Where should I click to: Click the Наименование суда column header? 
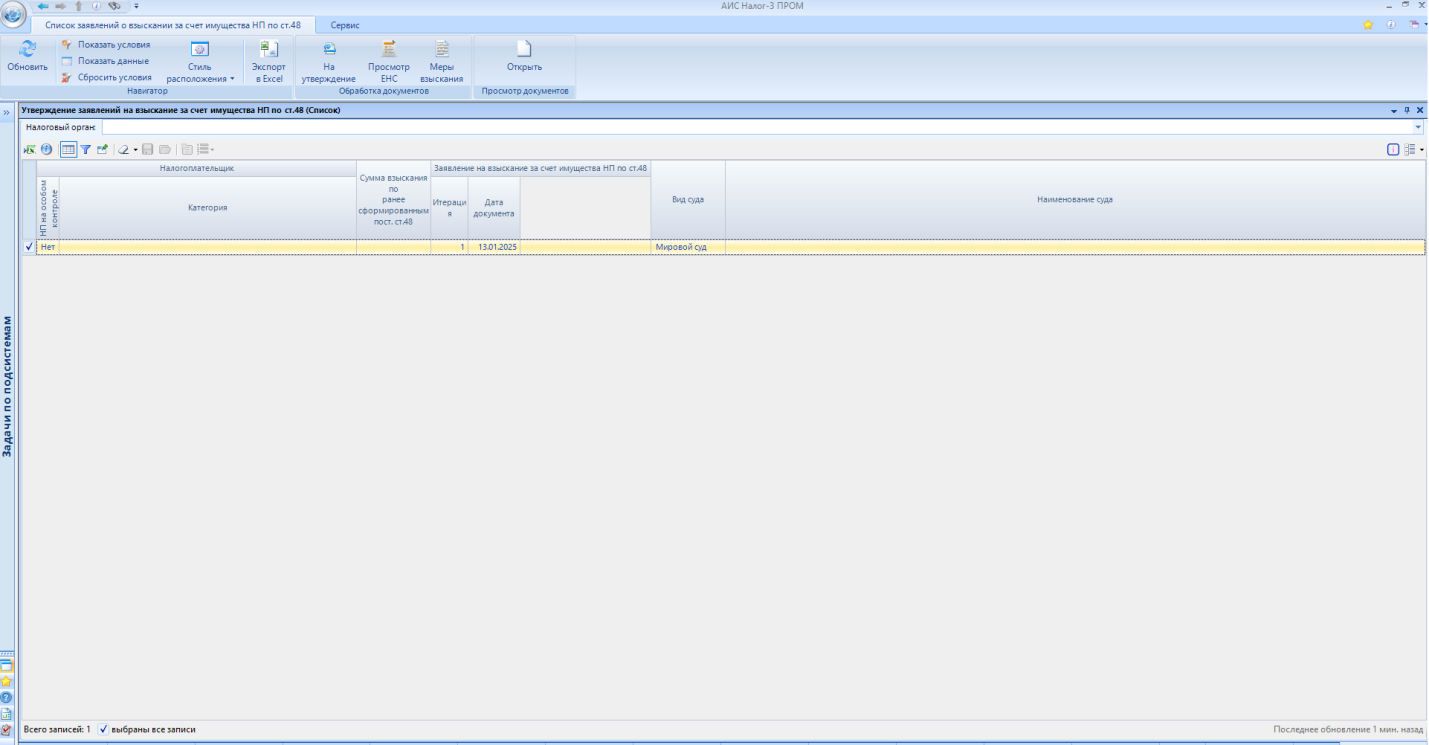[1074, 199]
